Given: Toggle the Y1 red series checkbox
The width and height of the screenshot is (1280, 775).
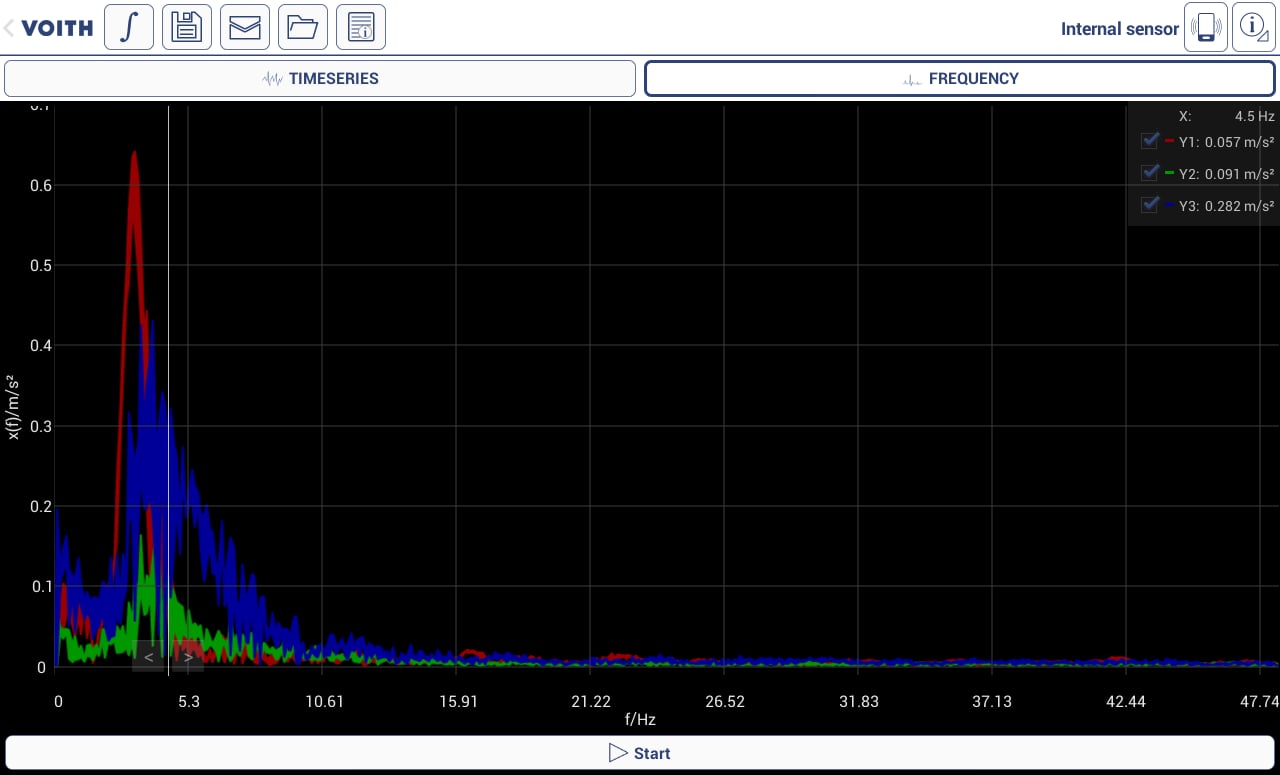Looking at the screenshot, I should (x=1150, y=141).
